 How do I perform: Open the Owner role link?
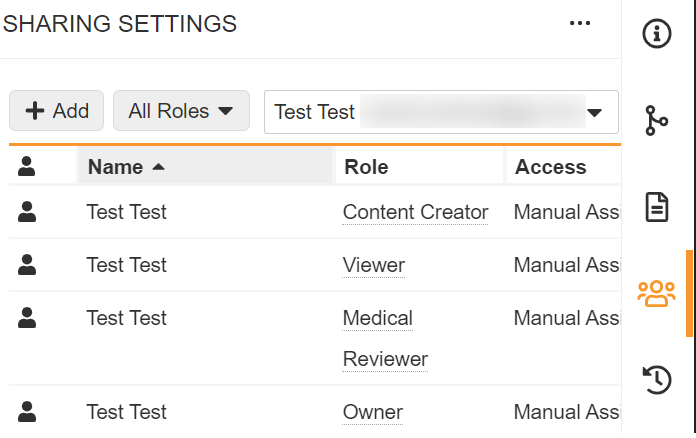pos(373,412)
